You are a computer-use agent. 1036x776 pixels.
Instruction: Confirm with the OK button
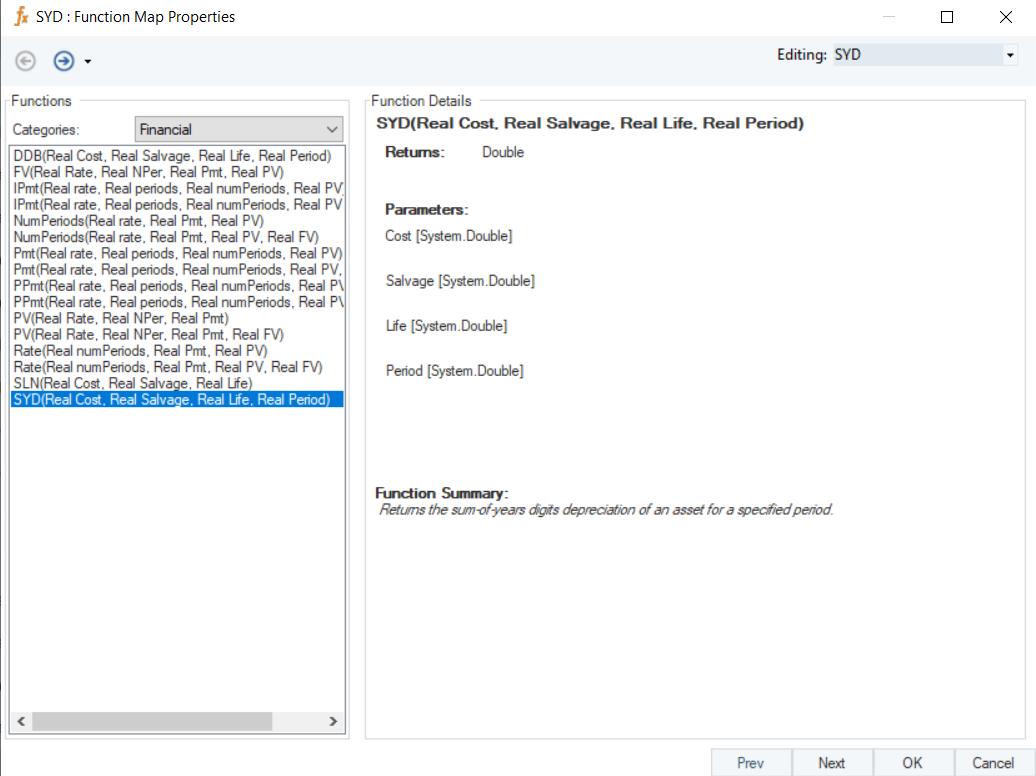[x=912, y=763]
